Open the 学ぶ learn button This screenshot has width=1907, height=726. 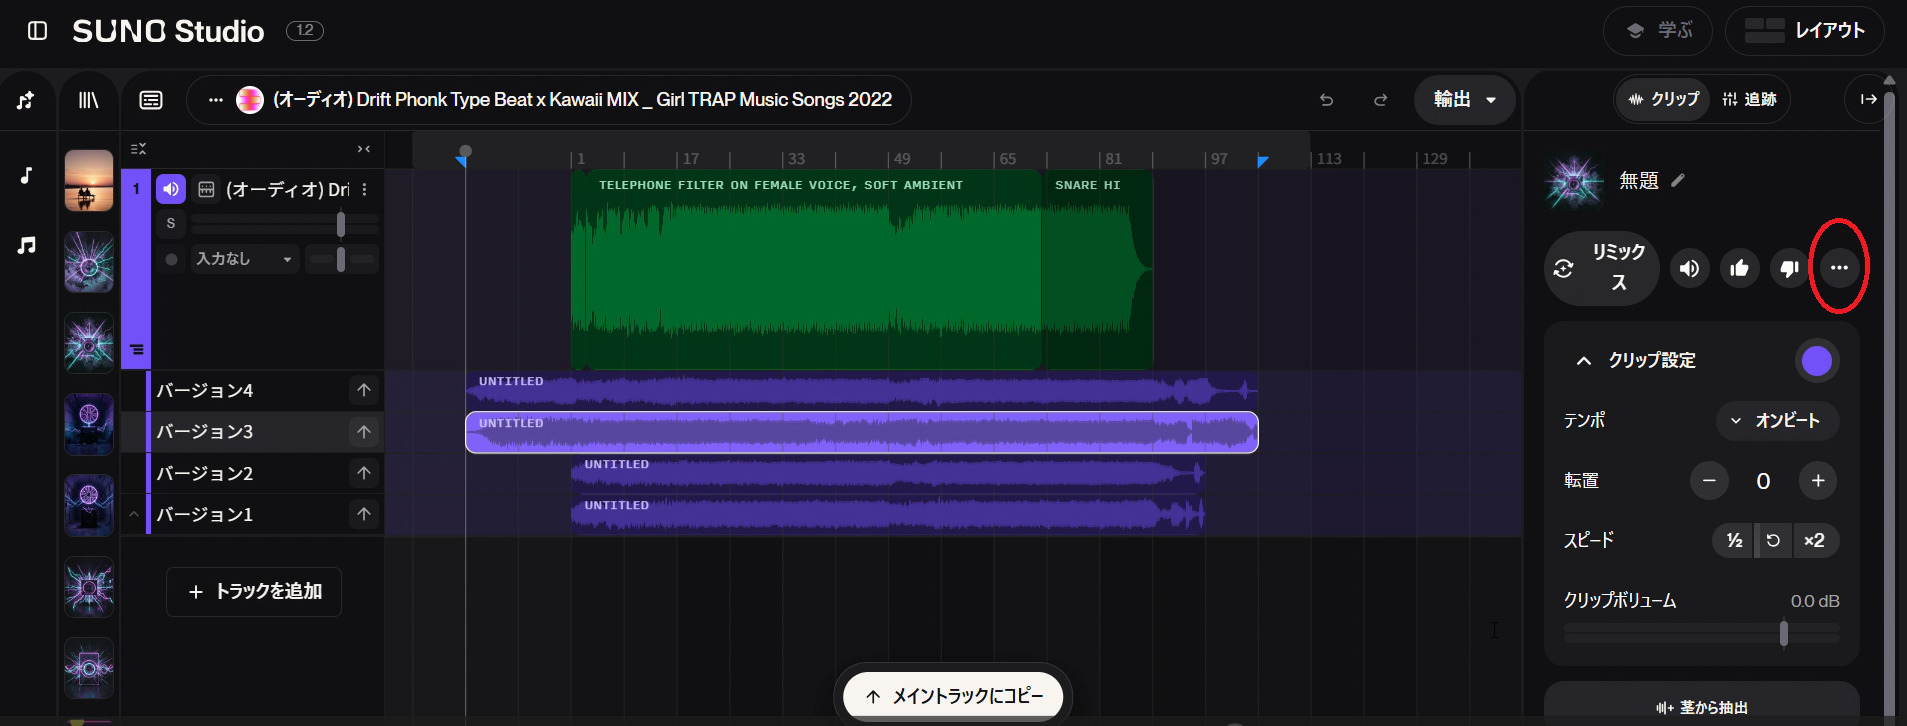1658,31
